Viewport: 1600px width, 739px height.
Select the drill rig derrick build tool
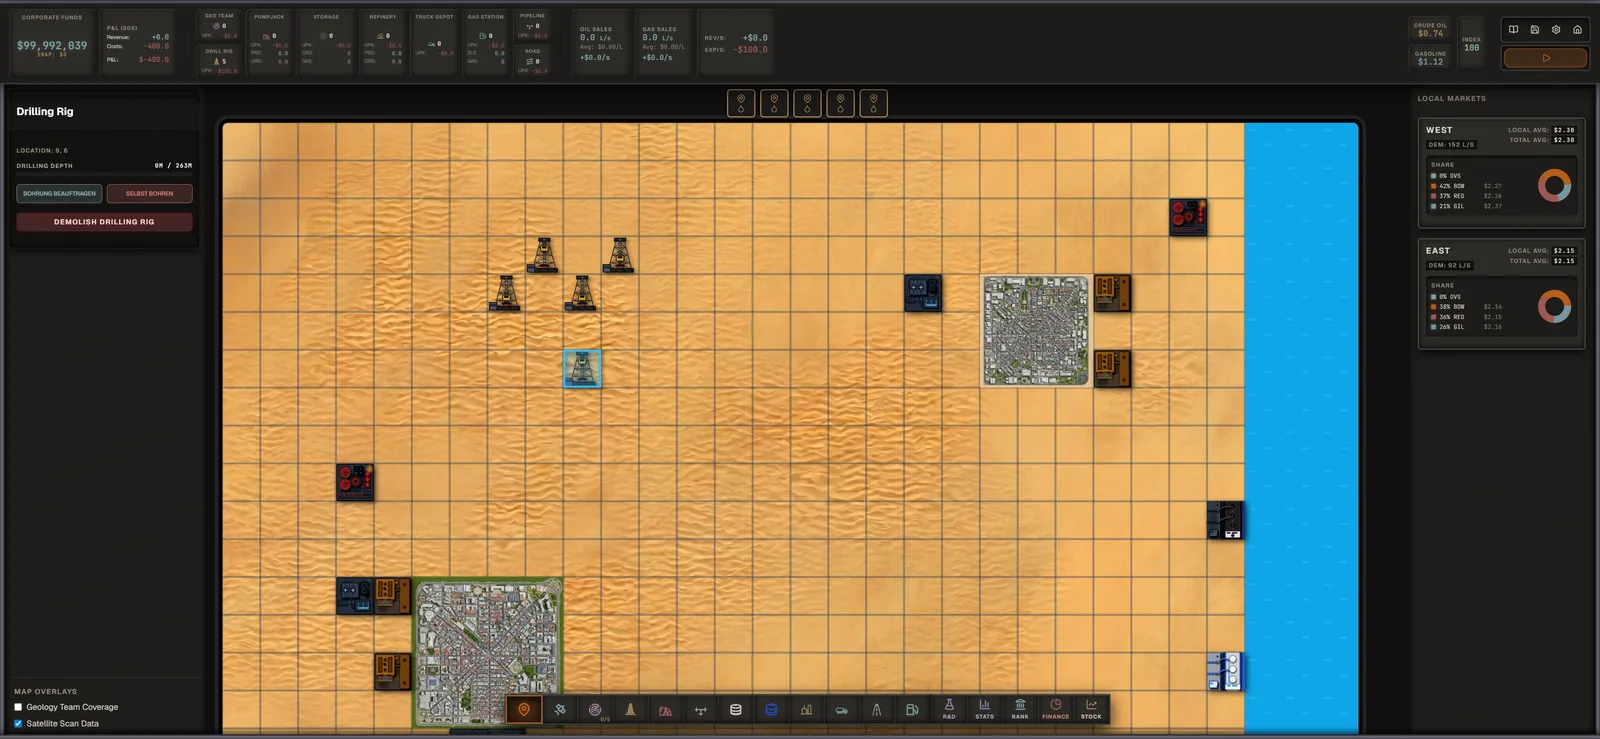pos(630,710)
